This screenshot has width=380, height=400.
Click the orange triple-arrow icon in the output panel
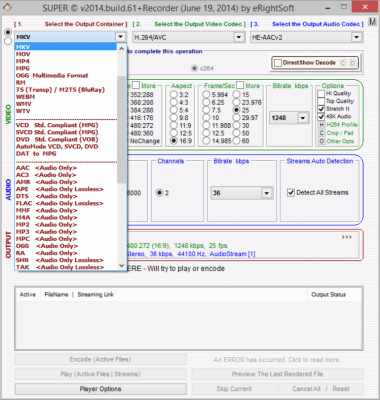(346, 237)
